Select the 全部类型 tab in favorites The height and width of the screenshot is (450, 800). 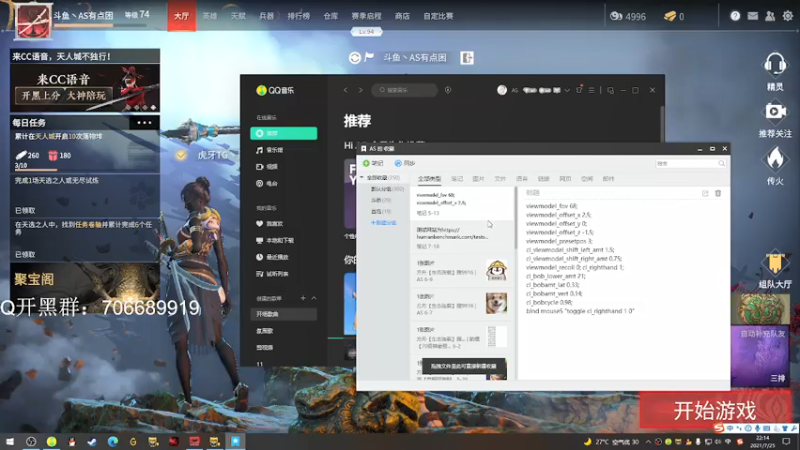429,179
